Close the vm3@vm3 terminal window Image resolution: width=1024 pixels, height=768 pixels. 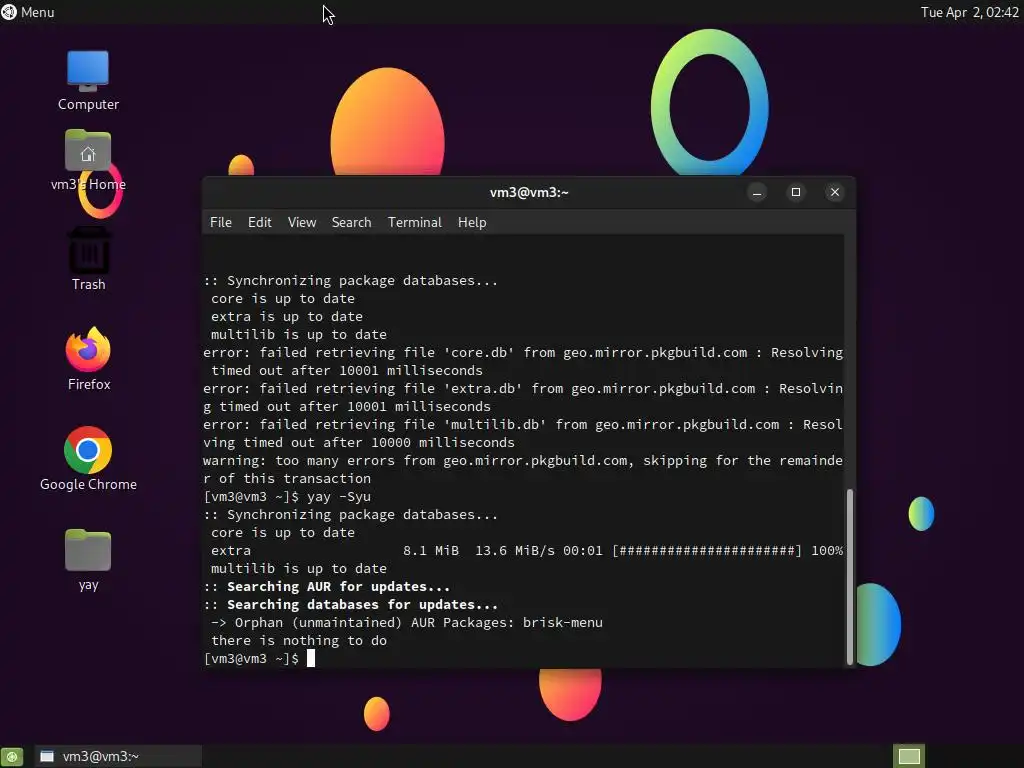click(835, 192)
